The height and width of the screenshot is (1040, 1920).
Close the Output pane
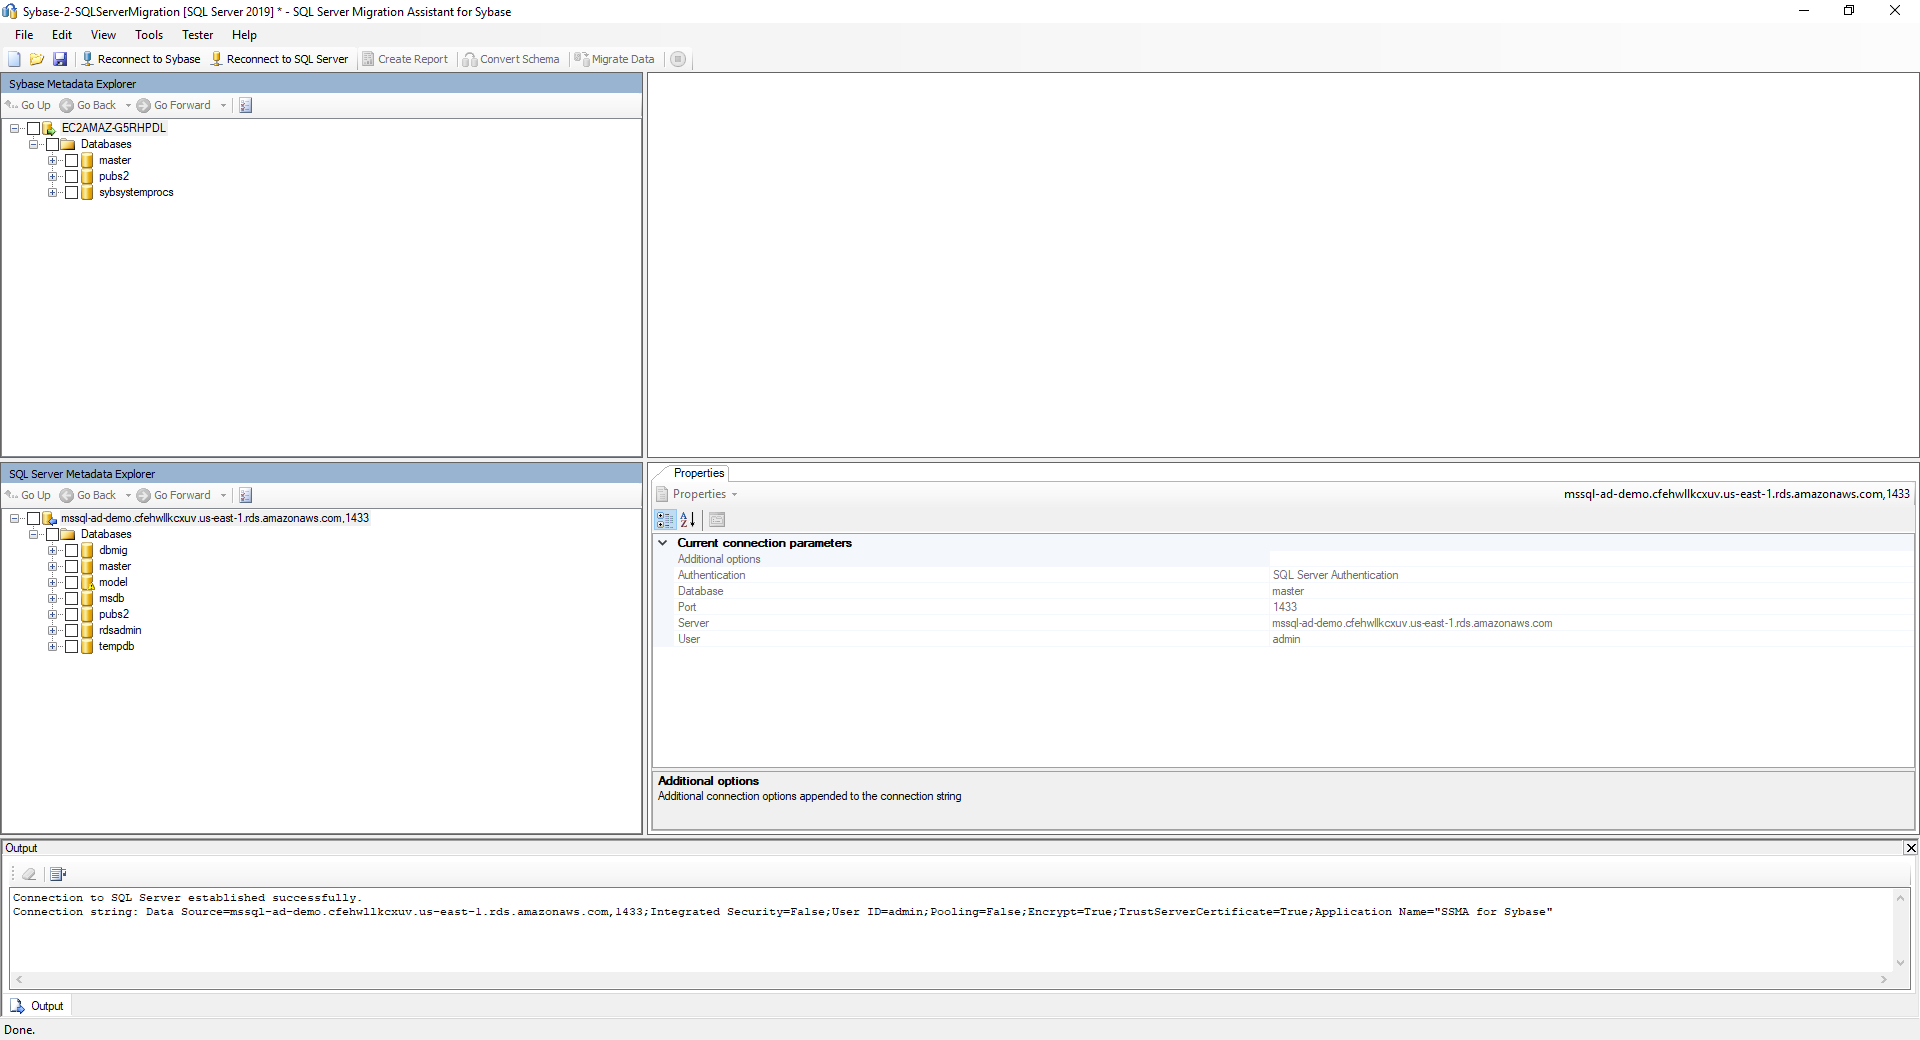coord(1910,848)
